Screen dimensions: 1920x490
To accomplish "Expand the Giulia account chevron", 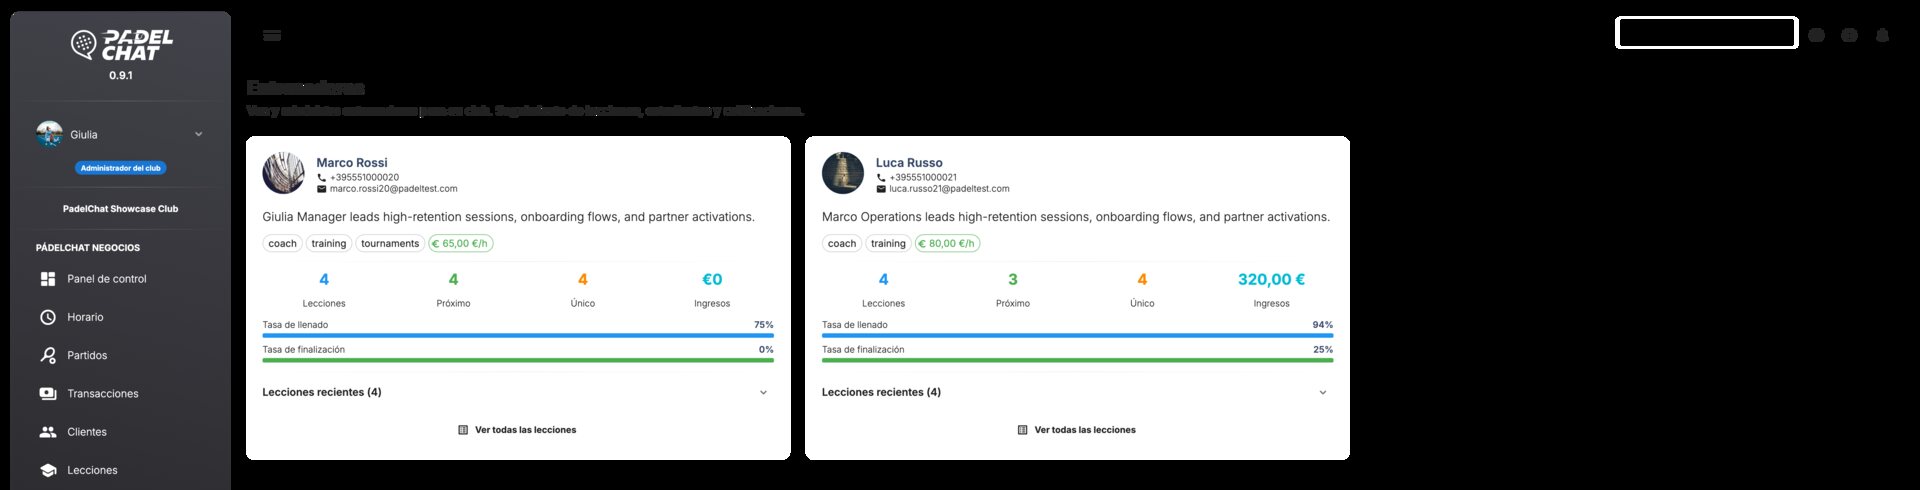I will 198,134.
